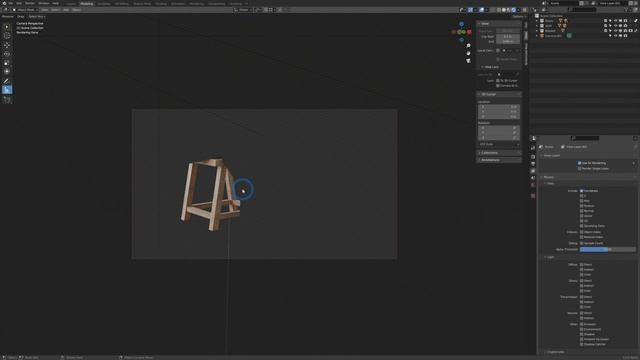The image size is (640, 360).
Task: Open the Render properties tab
Action: click(533, 157)
